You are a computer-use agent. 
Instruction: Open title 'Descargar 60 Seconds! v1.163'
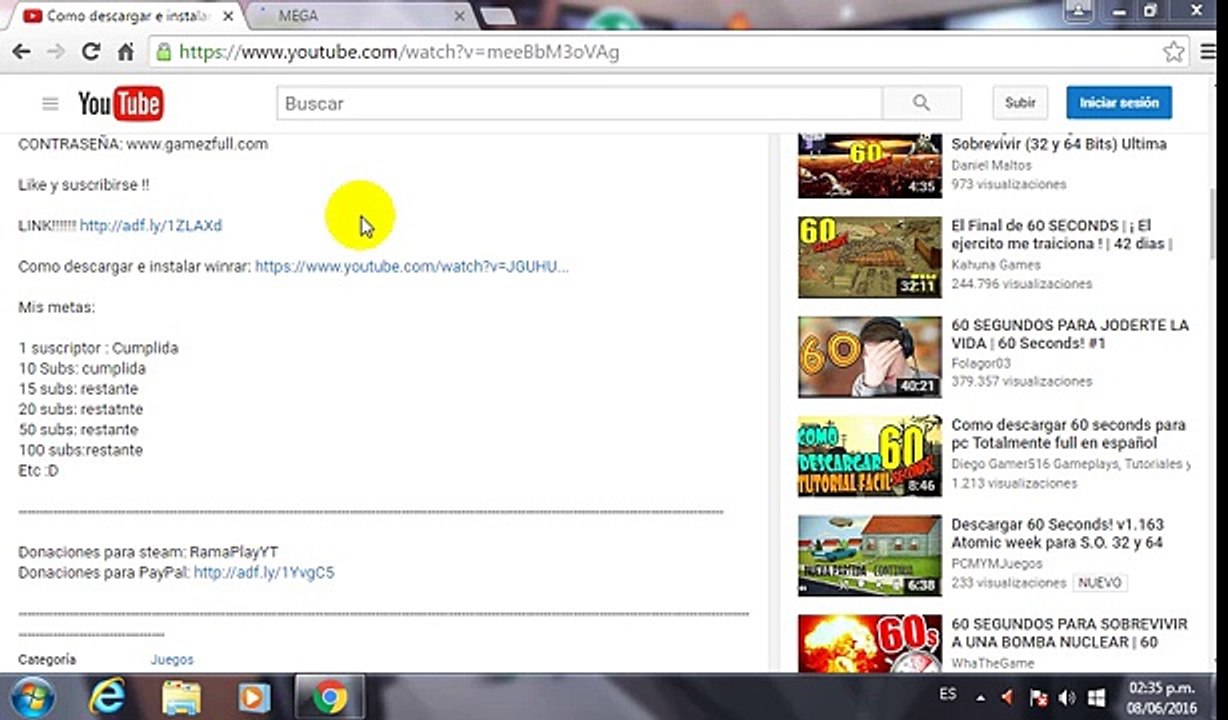(1057, 534)
